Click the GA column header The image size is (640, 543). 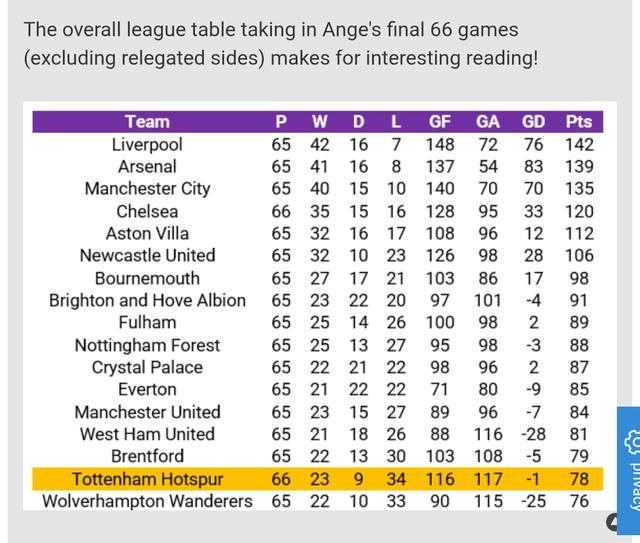pyautogui.click(x=488, y=122)
